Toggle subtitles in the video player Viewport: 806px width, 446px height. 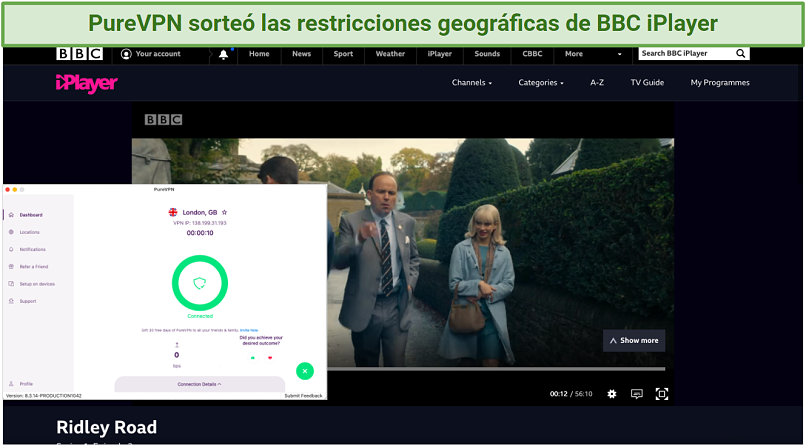click(x=637, y=394)
